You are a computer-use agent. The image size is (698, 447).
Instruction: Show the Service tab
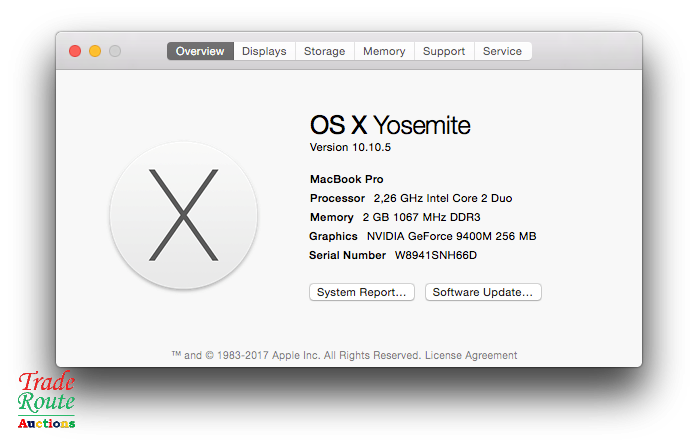pos(503,51)
